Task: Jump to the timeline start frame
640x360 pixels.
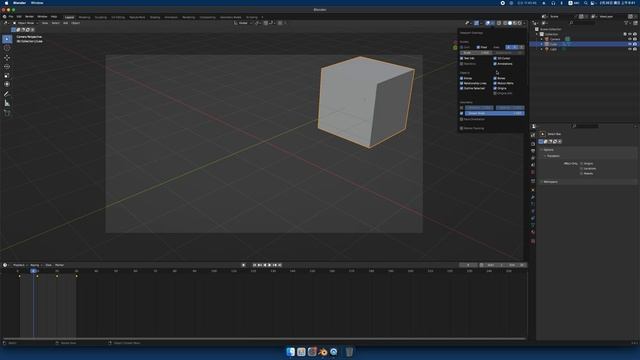Action: click(255, 265)
